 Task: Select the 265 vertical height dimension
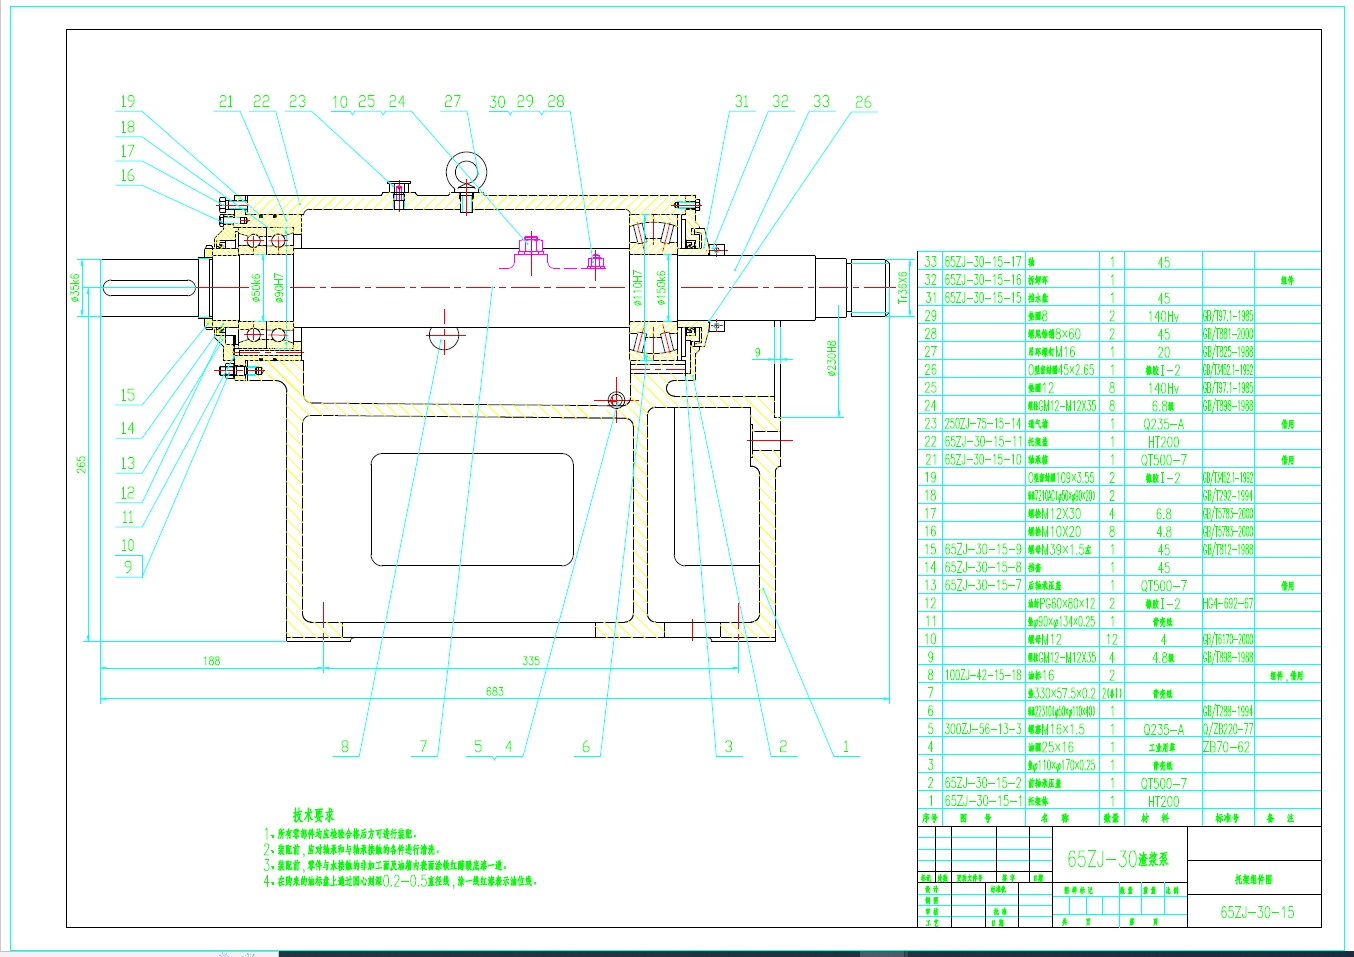coord(81,465)
